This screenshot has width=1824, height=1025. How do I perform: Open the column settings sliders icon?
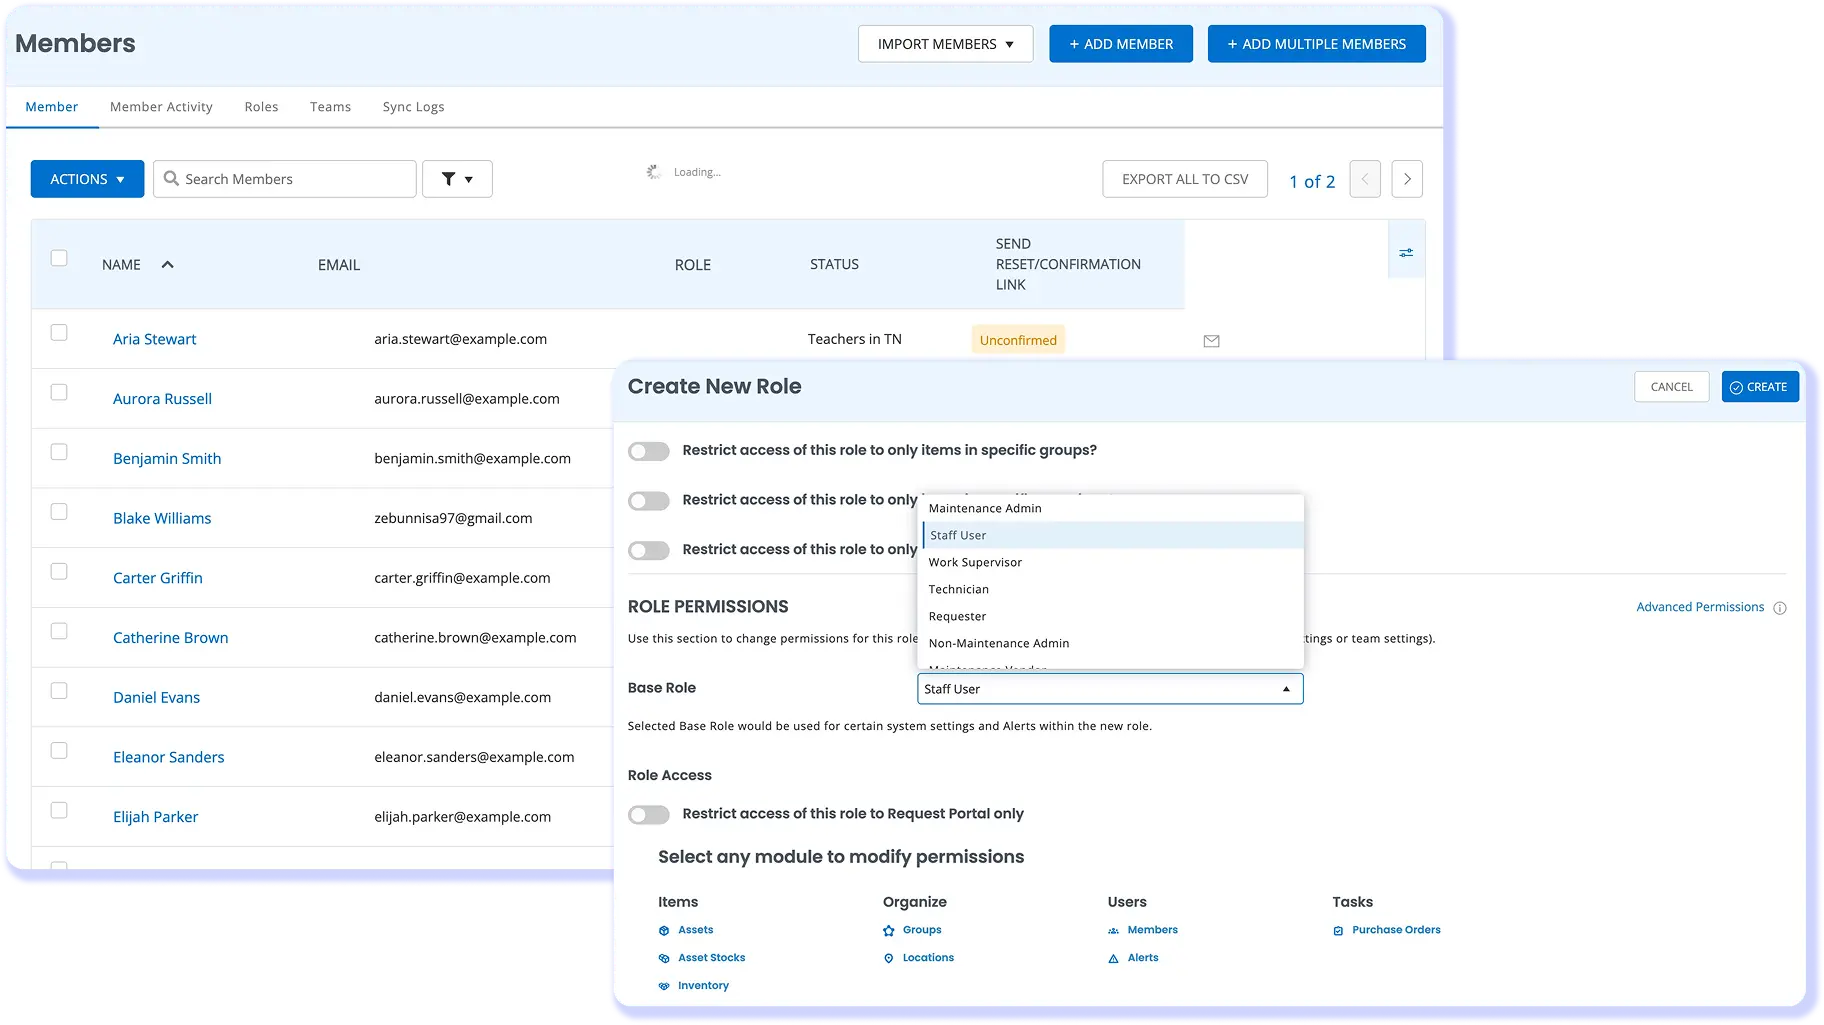click(1406, 253)
